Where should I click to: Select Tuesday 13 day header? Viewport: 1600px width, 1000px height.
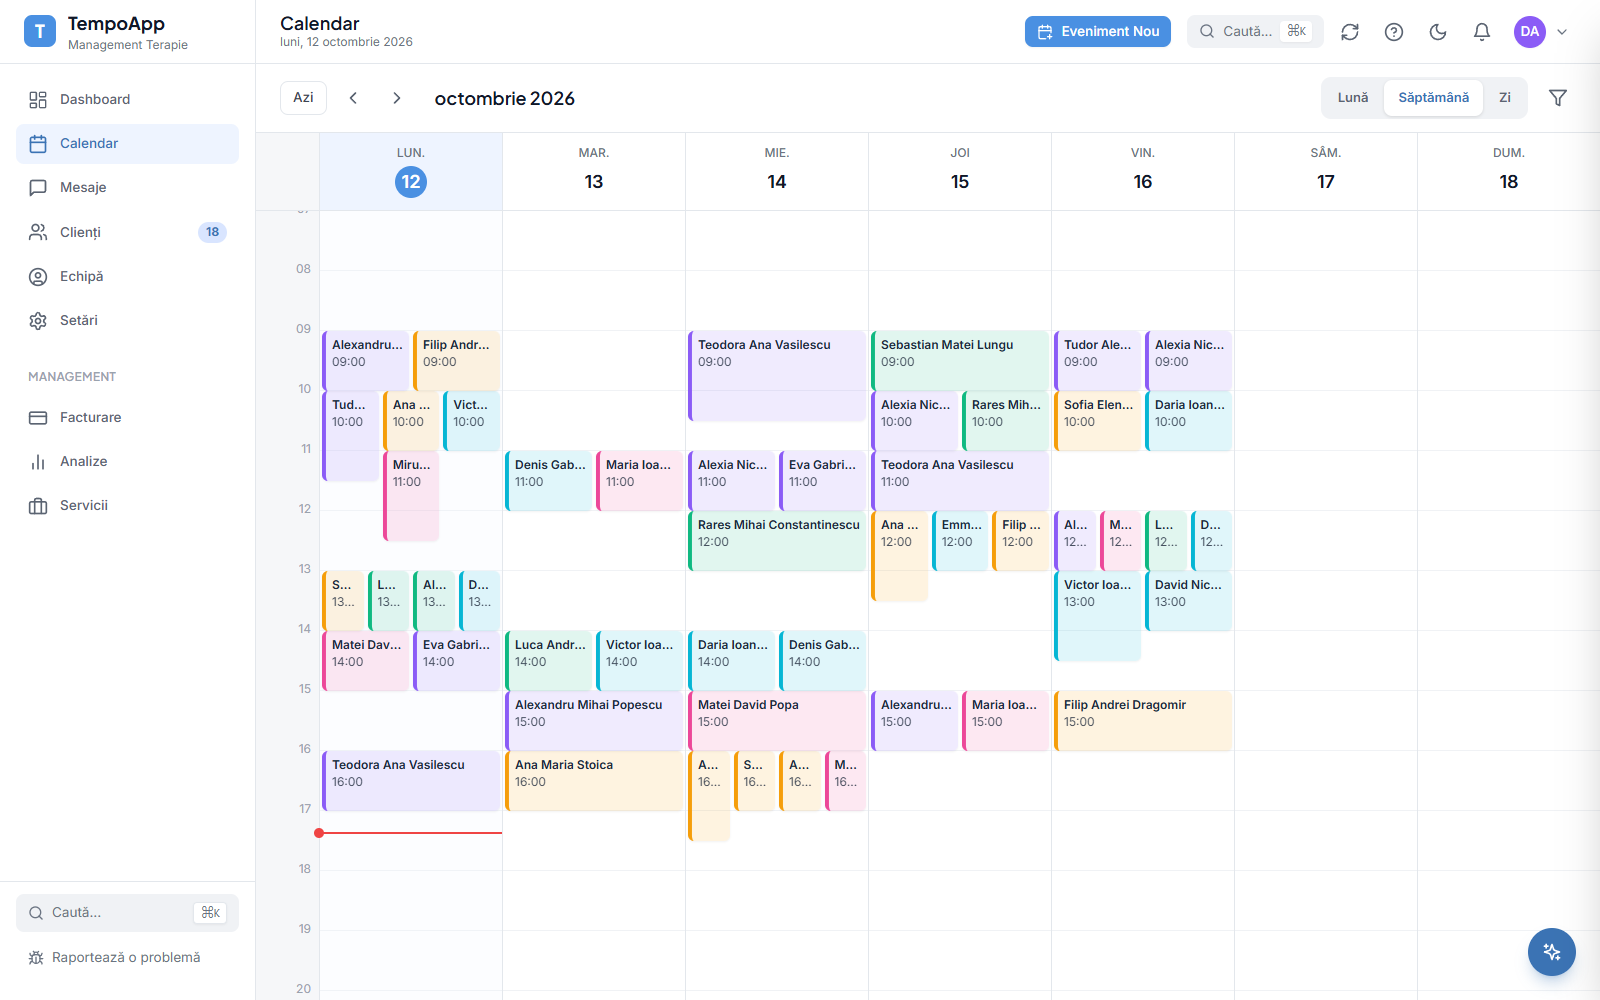click(x=594, y=171)
